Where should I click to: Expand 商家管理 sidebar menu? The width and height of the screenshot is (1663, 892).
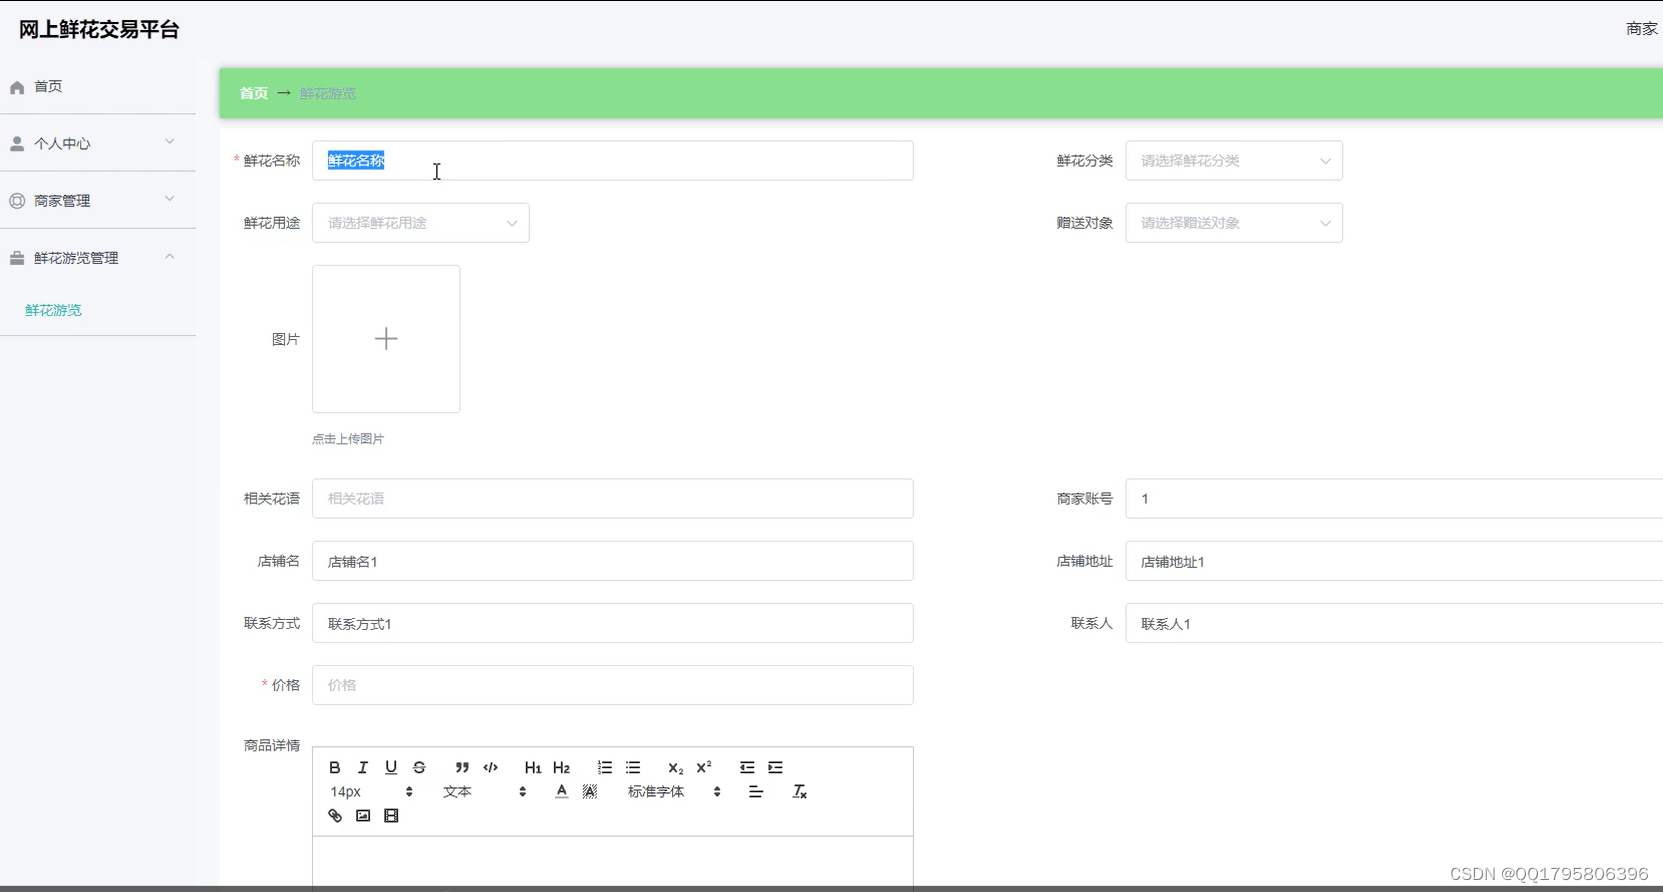point(98,200)
